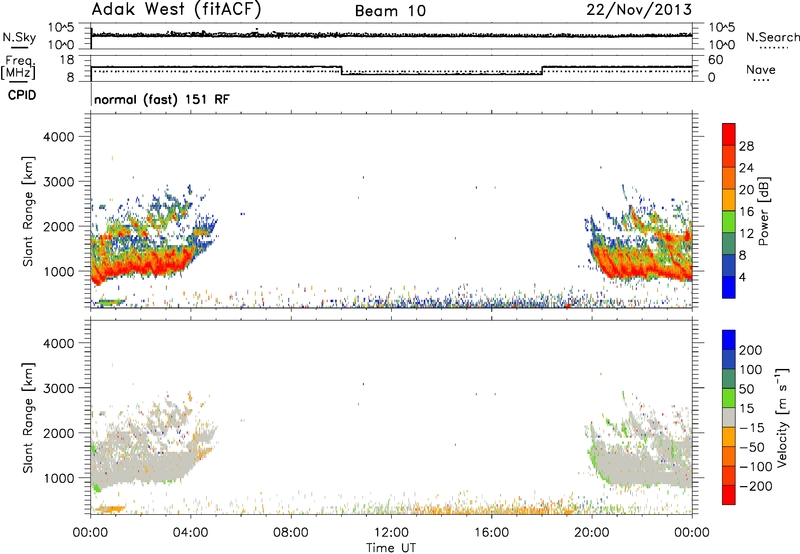Screen dimensions: 800x554
Task: Click the '-100' velocity colorbar label
Action: 755,467
